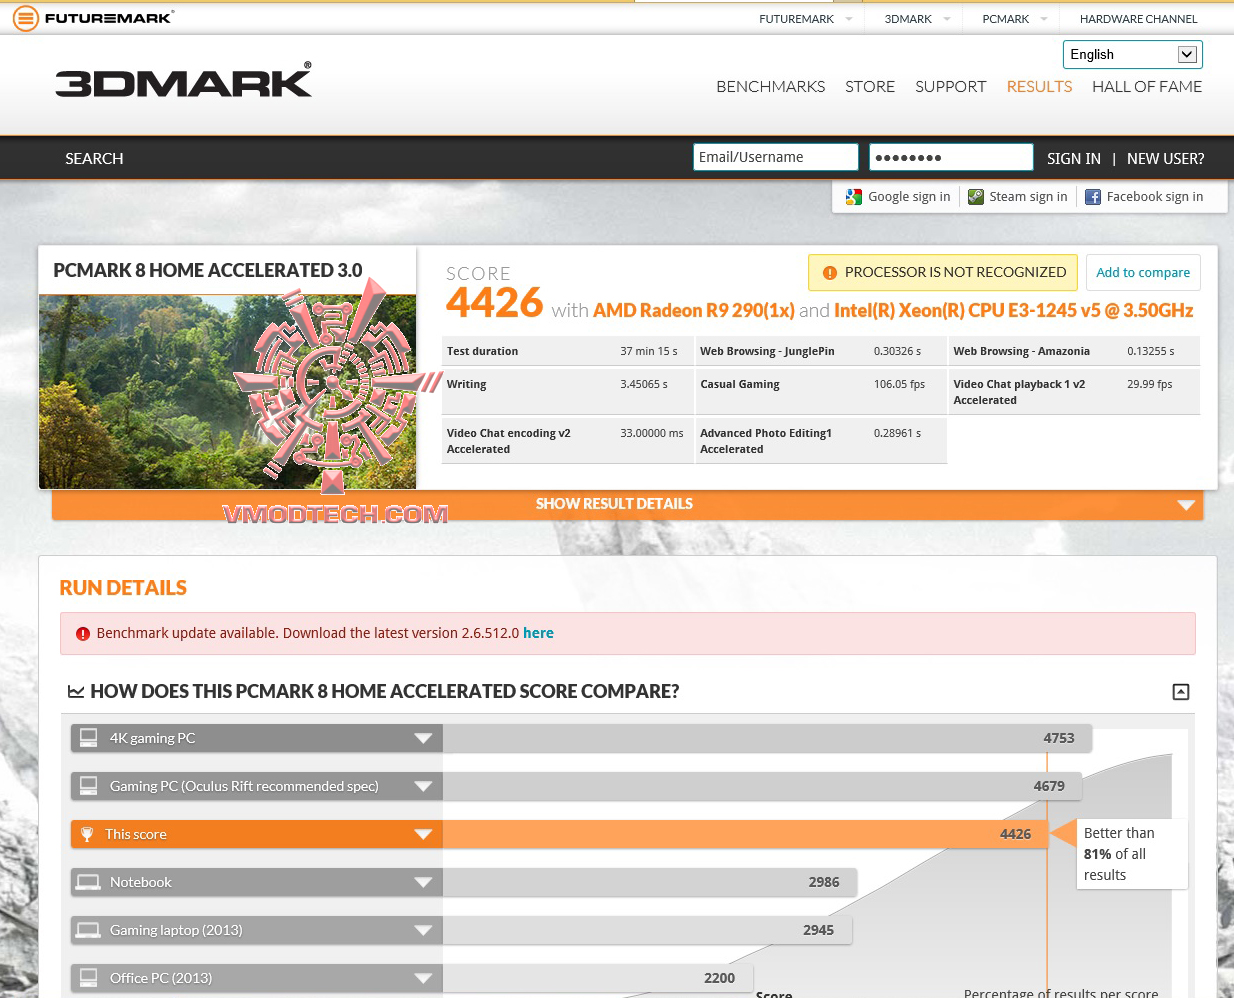
Task: Expand the Oculus Rift gaming PC row arrow
Action: (x=423, y=786)
